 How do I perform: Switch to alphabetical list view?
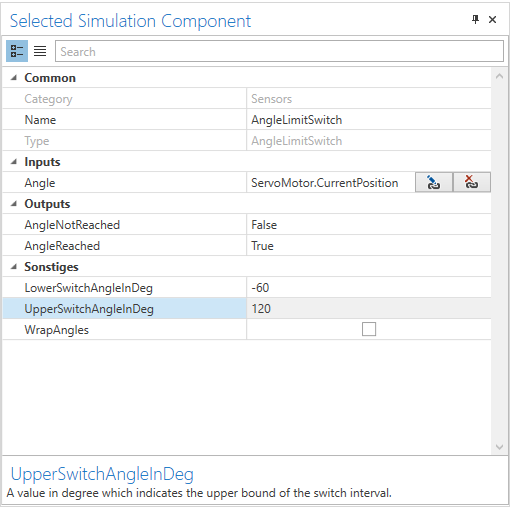40,51
